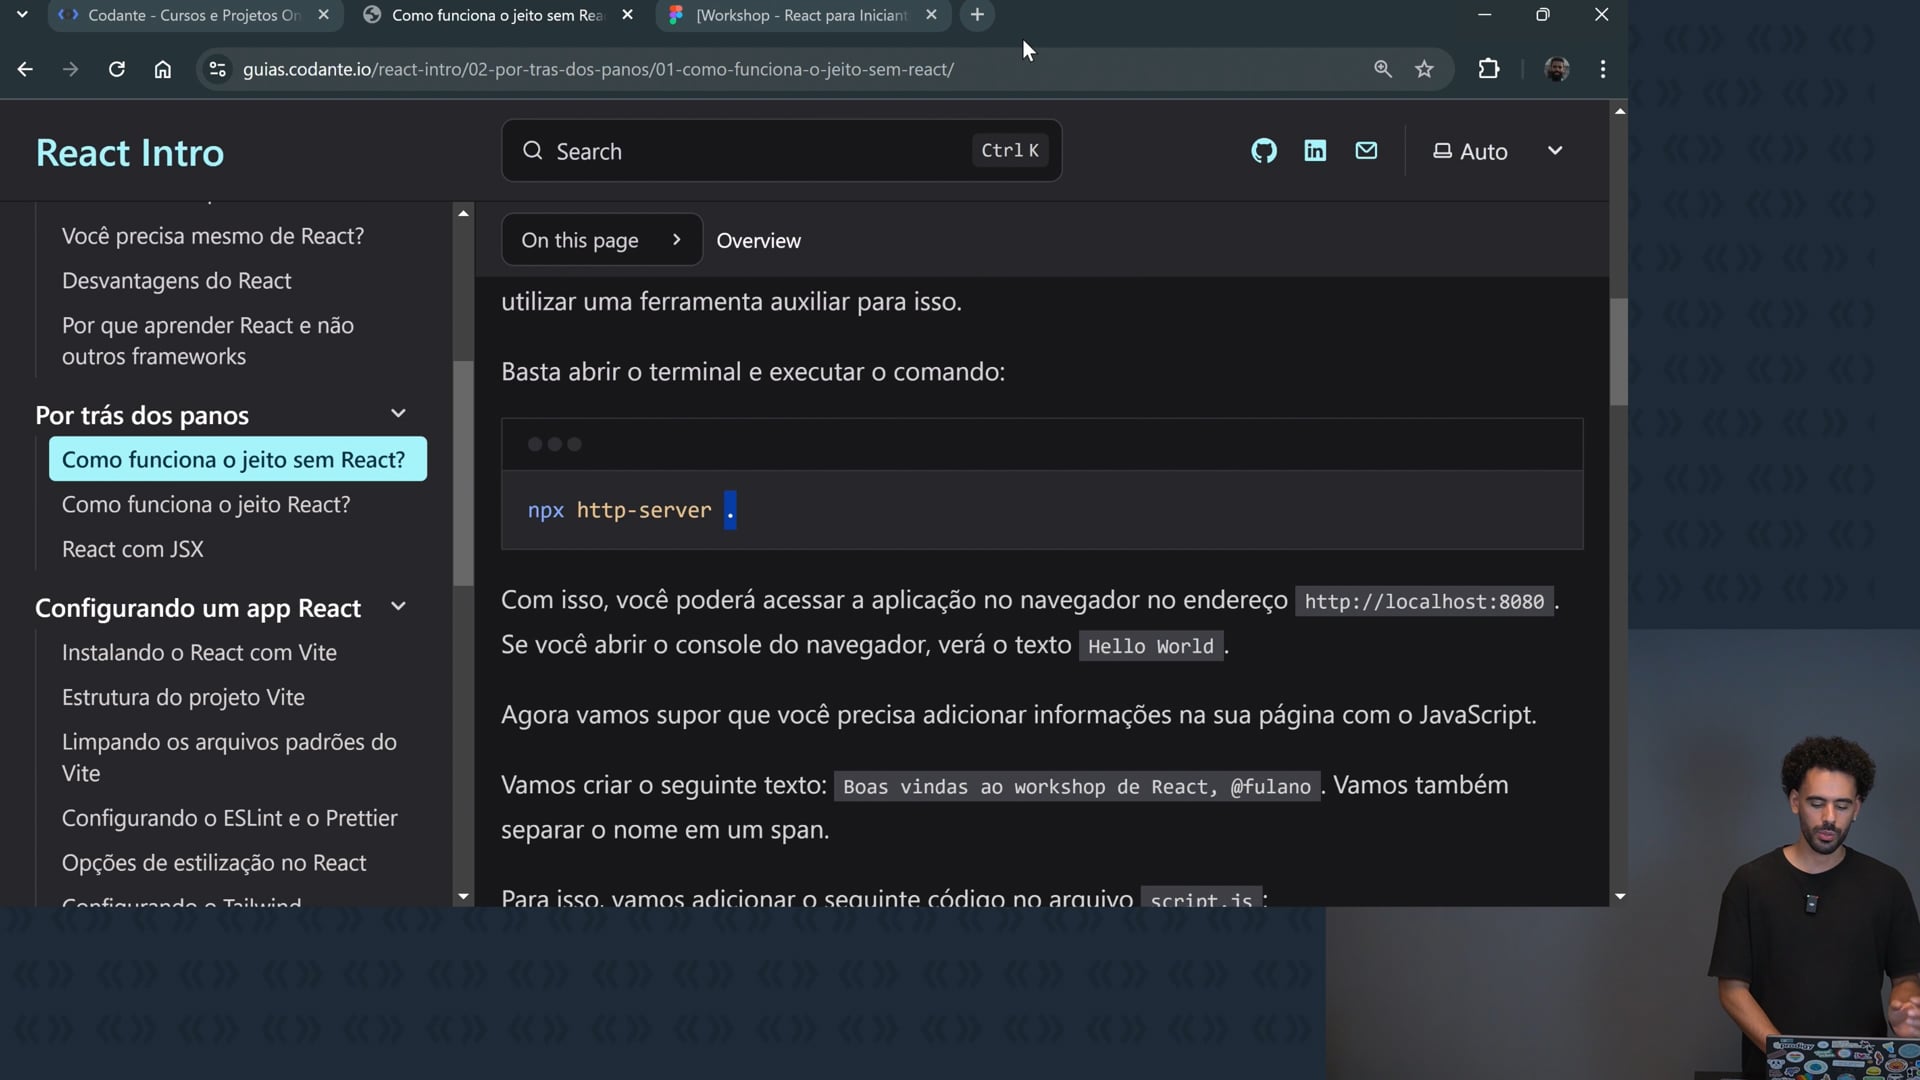This screenshot has height=1080, width=1920.
Task: Close the Como funciona o jeito tab
Action: pyautogui.click(x=627, y=15)
